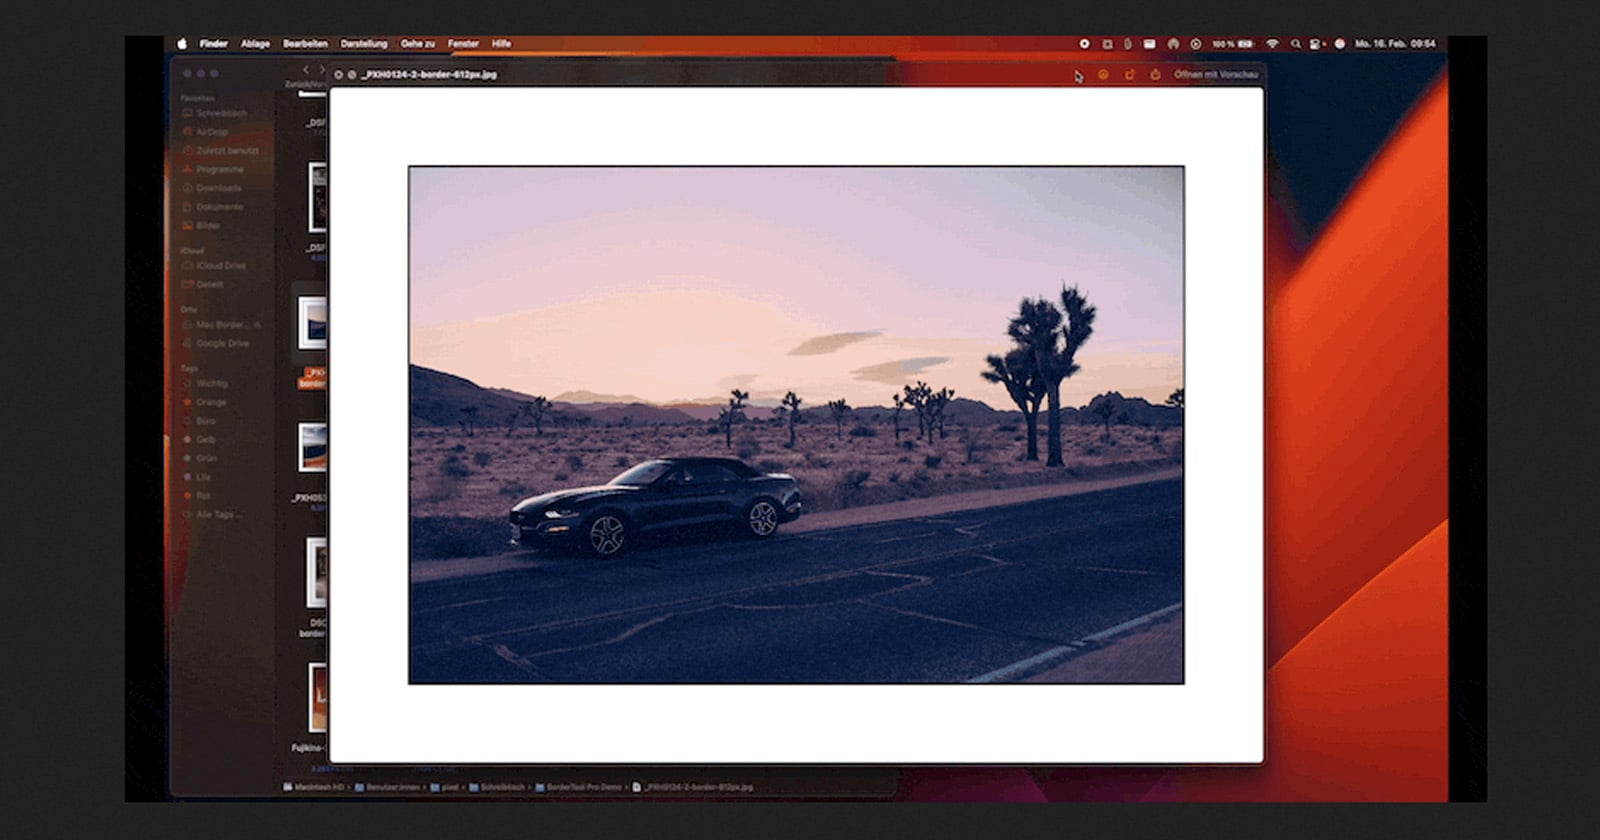Image resolution: width=1600 pixels, height=840 pixels.
Task: Click the share icon in Quick Look
Action: (1155, 75)
